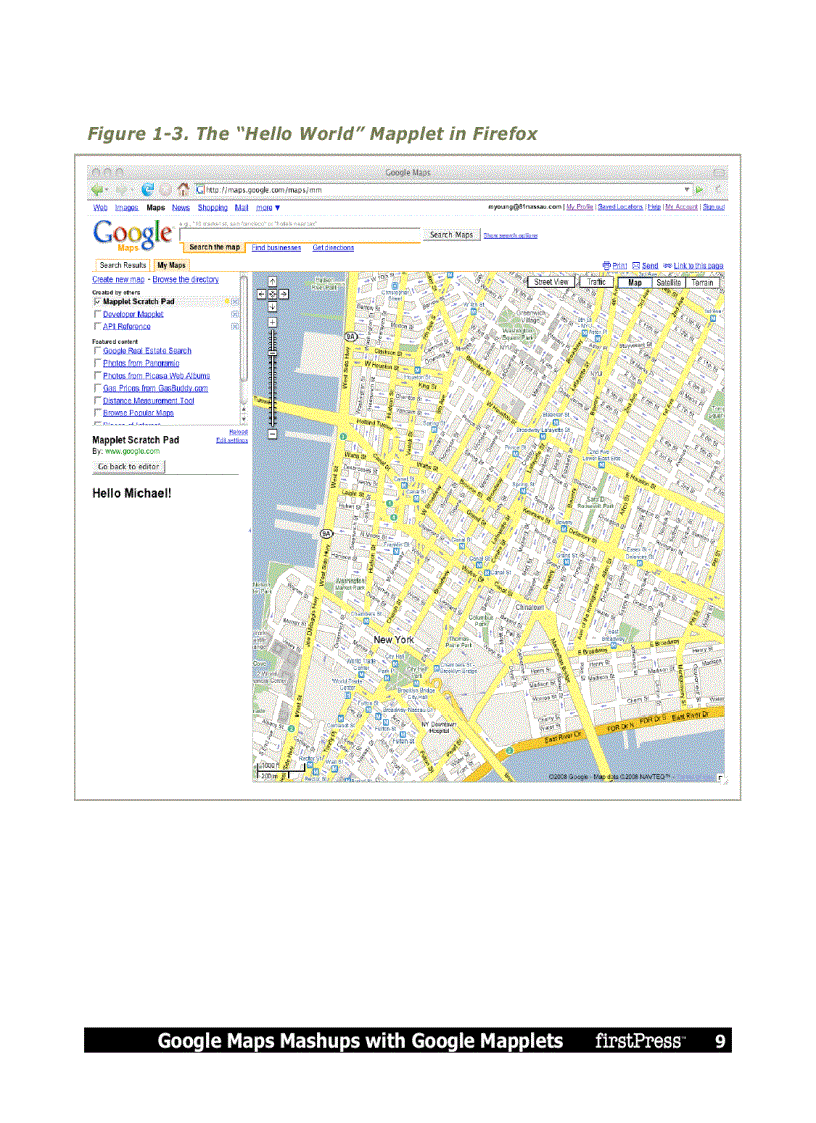The width and height of the screenshot is (816, 1123).
Task: Click the Reload page icon
Action: [147, 187]
